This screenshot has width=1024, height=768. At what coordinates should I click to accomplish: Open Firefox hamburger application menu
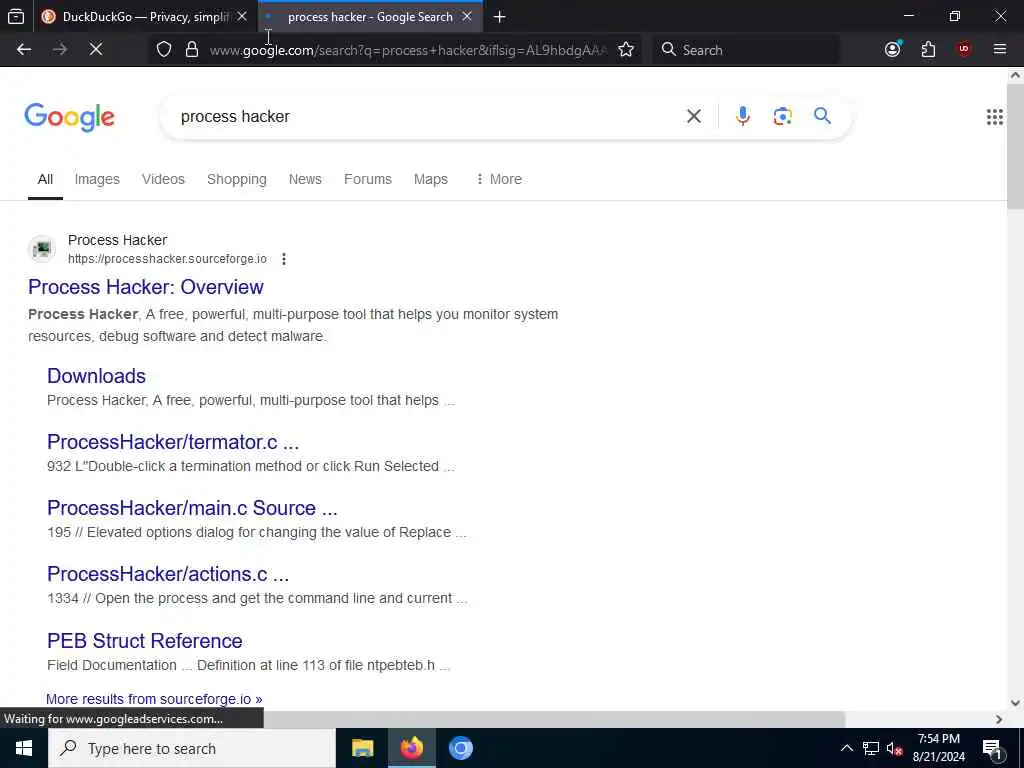tap(1000, 50)
